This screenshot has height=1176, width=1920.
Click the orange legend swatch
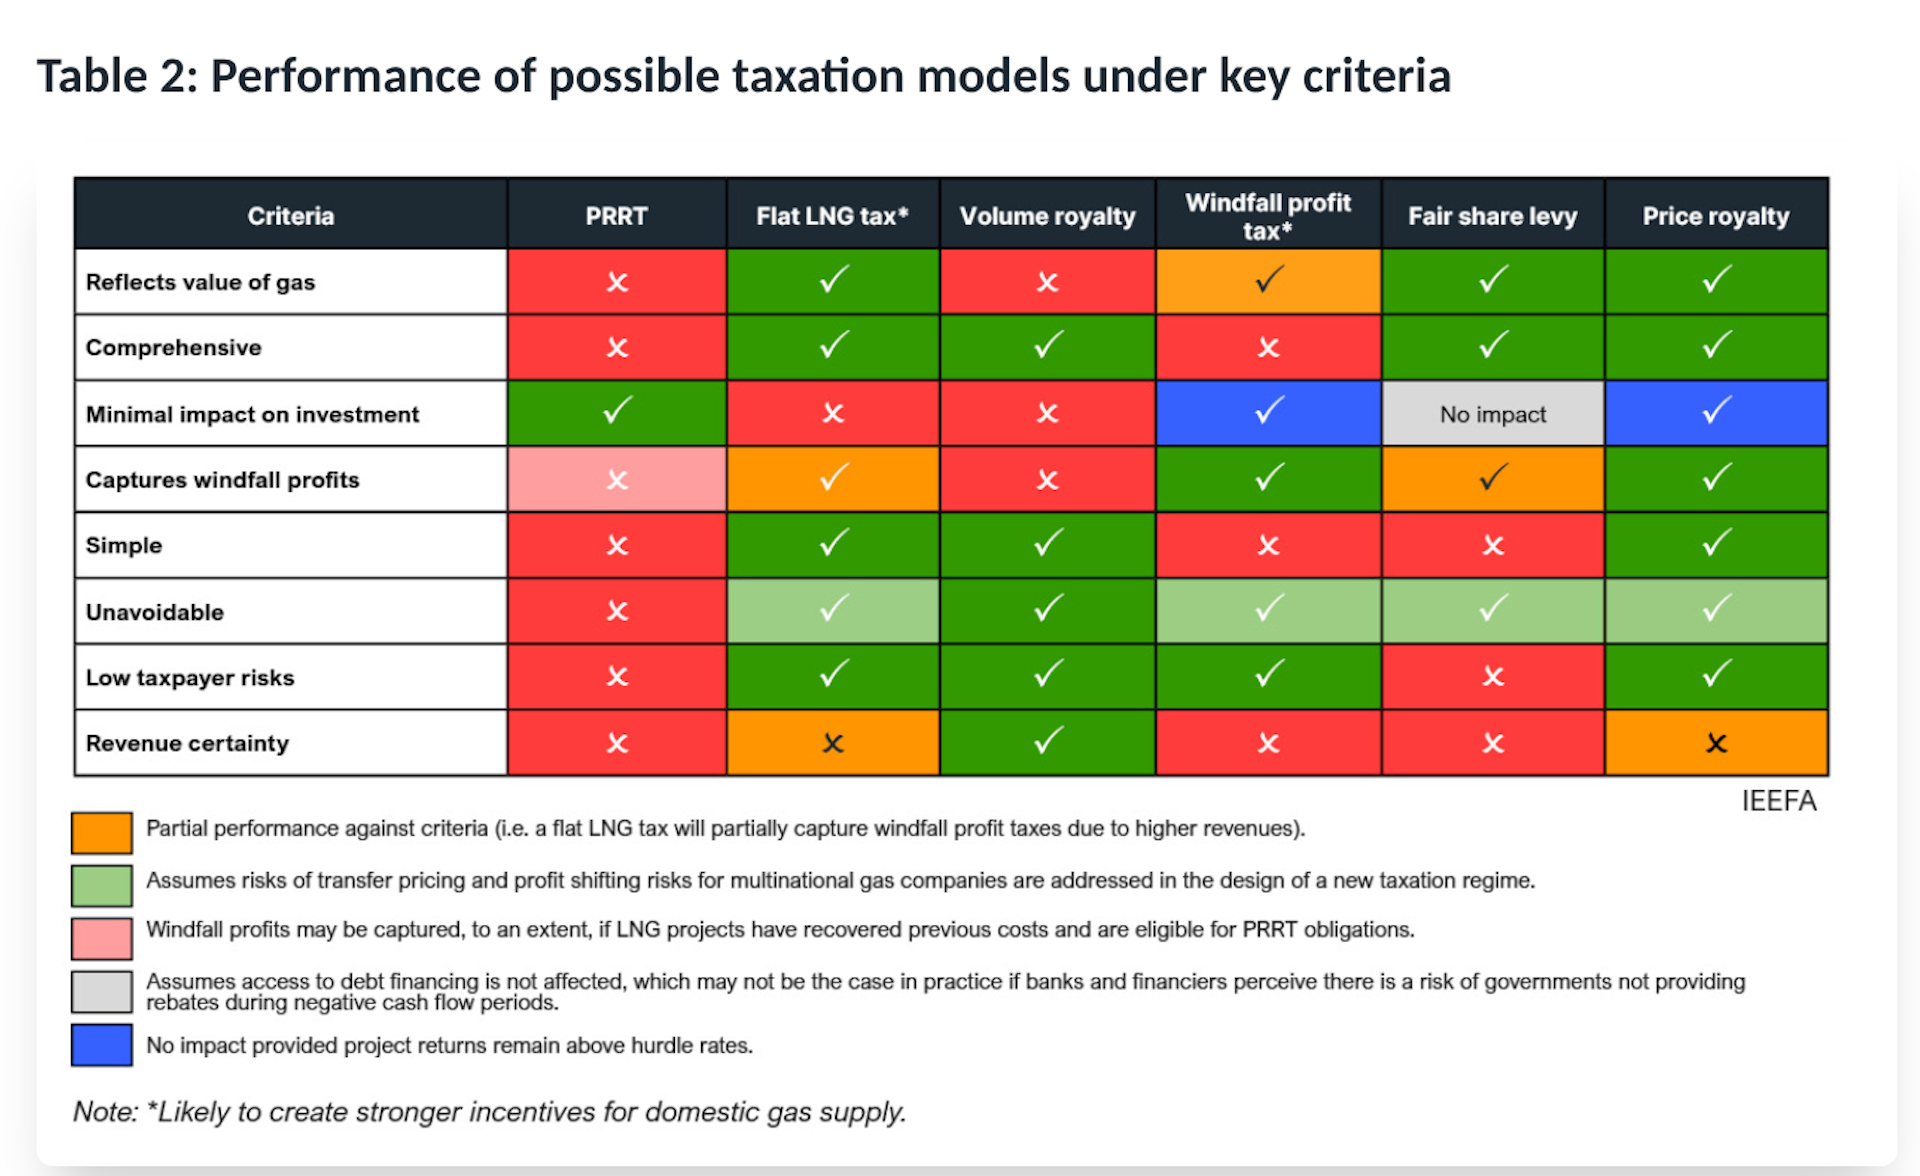[x=101, y=832]
